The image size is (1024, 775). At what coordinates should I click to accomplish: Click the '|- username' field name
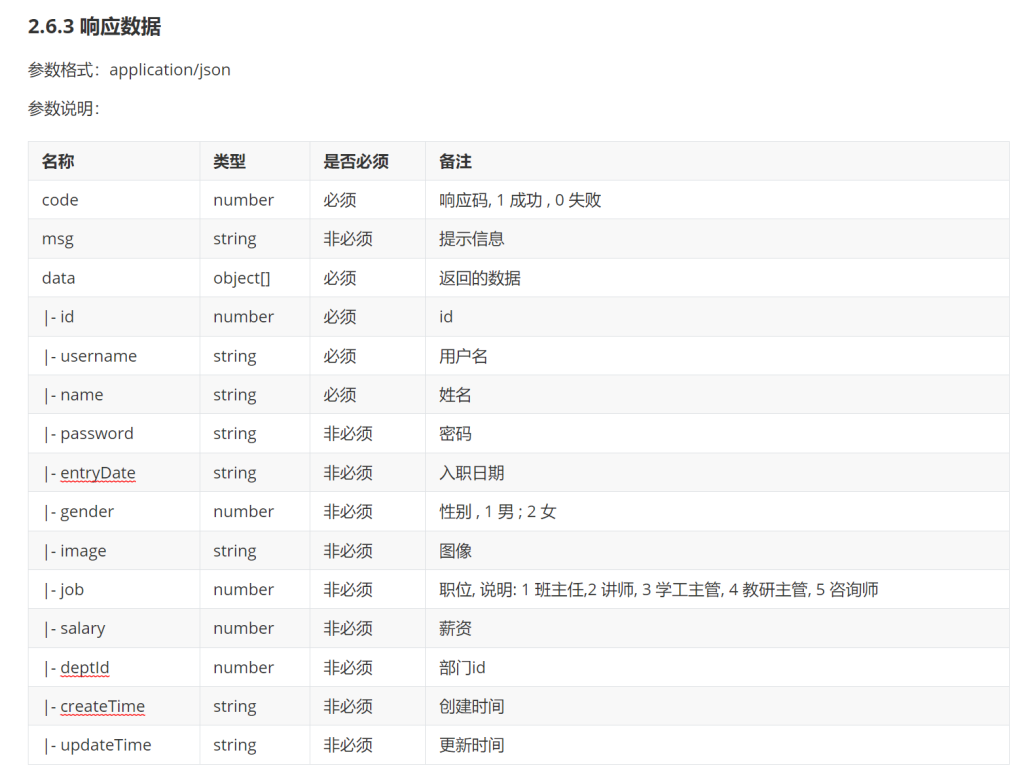click(x=90, y=356)
